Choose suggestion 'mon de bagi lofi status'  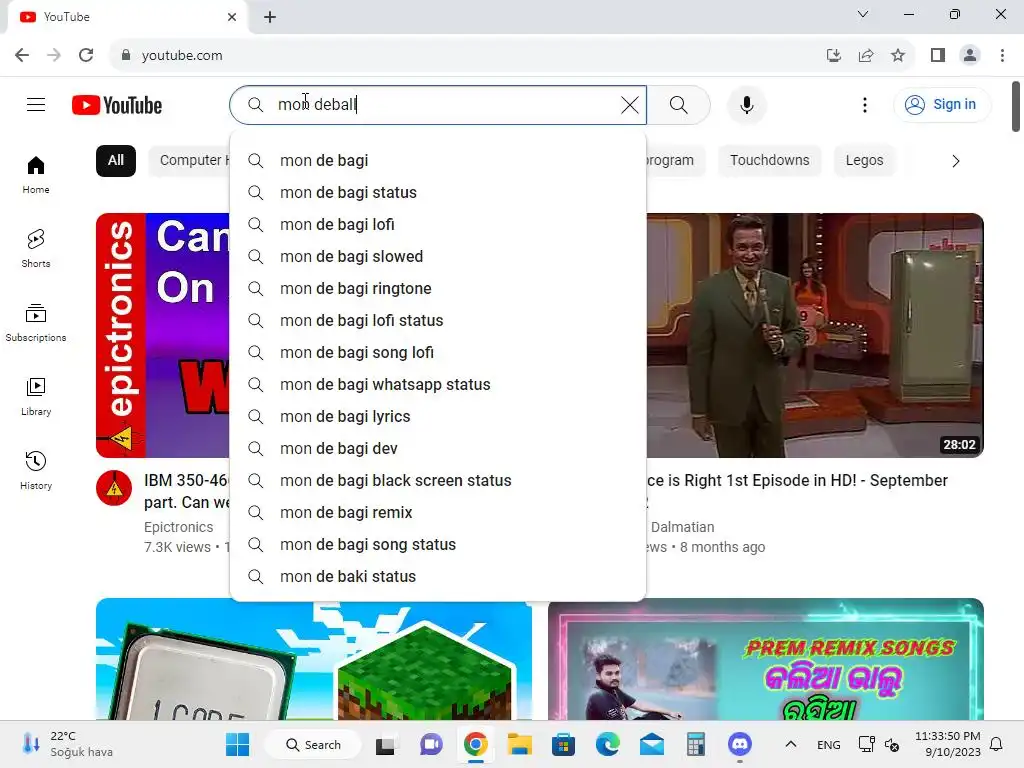click(438, 321)
